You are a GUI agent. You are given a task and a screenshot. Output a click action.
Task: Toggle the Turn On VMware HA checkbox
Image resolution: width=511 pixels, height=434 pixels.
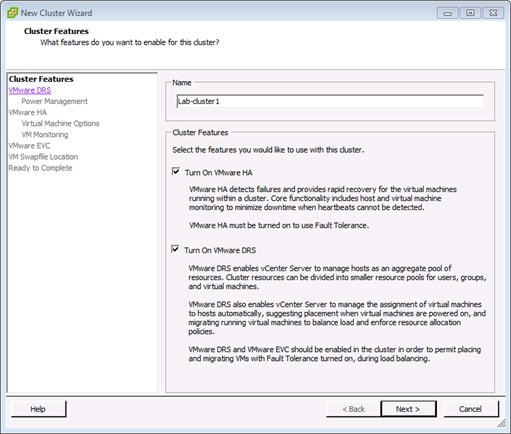pos(176,171)
